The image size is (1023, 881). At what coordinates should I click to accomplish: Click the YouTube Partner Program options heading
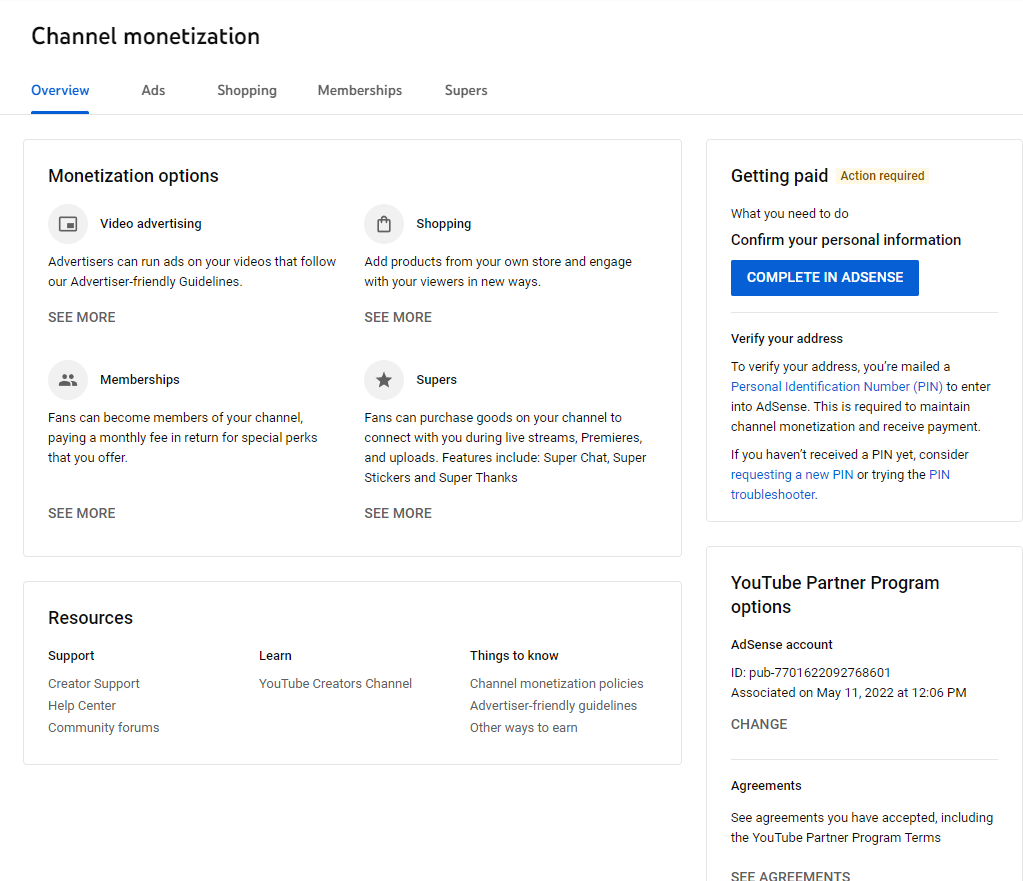pos(834,595)
